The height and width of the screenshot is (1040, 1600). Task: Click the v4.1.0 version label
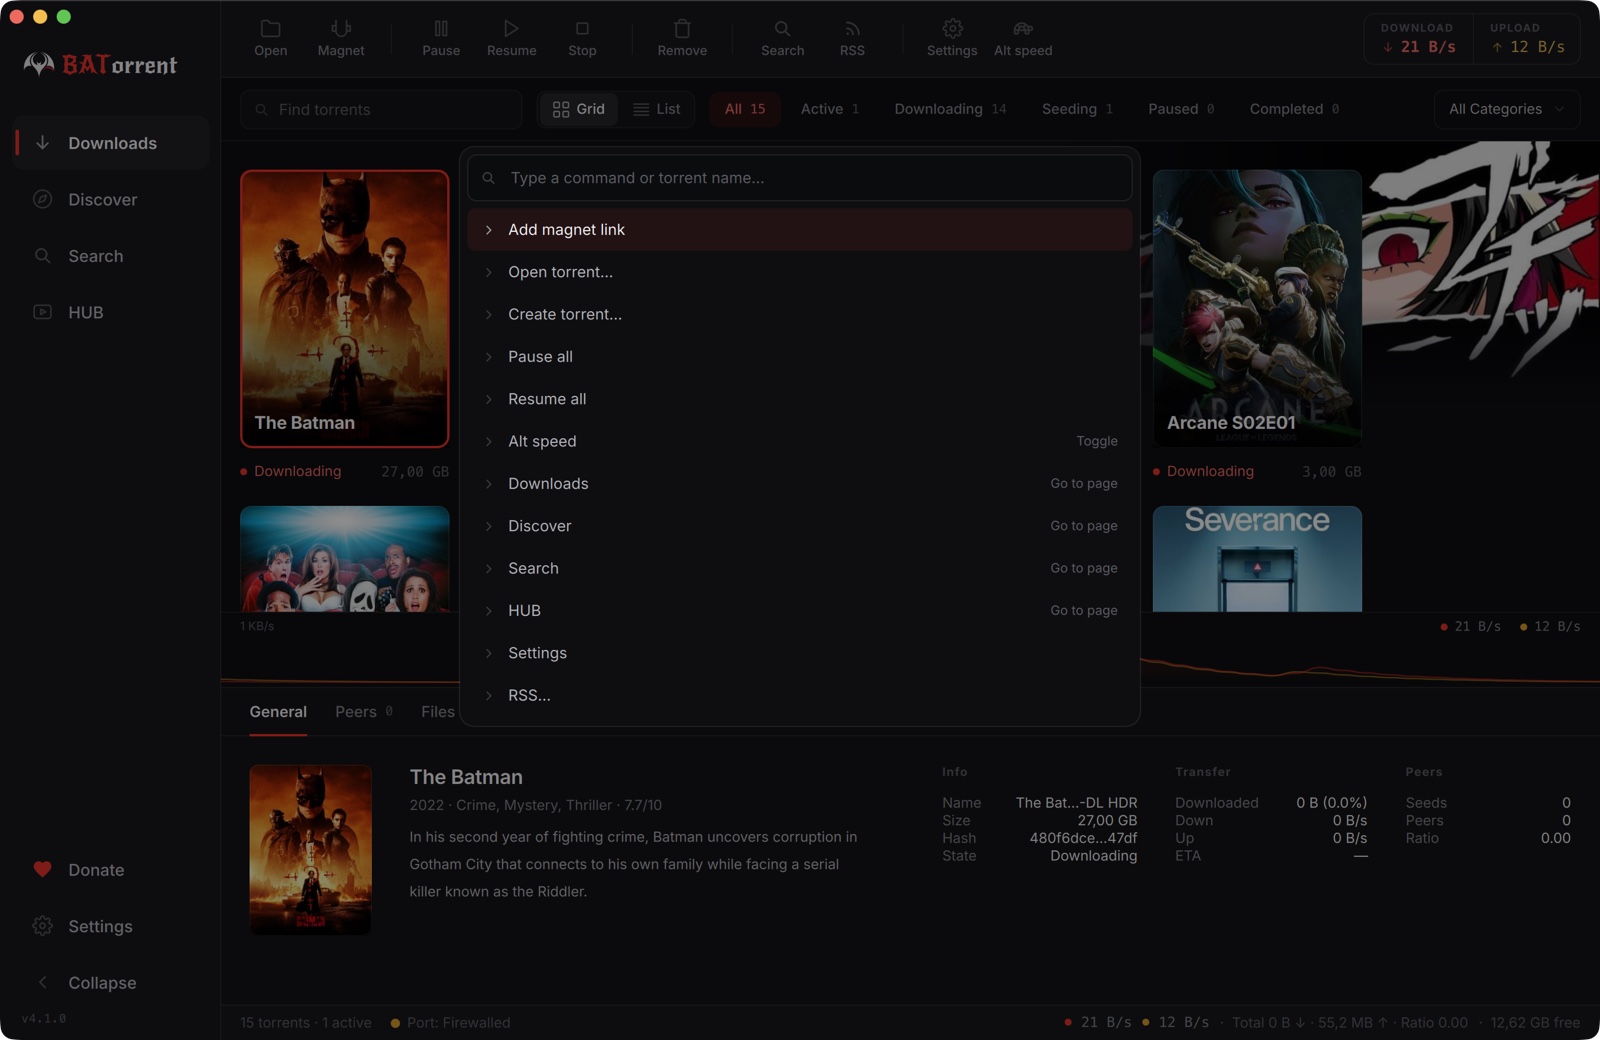tap(44, 1019)
